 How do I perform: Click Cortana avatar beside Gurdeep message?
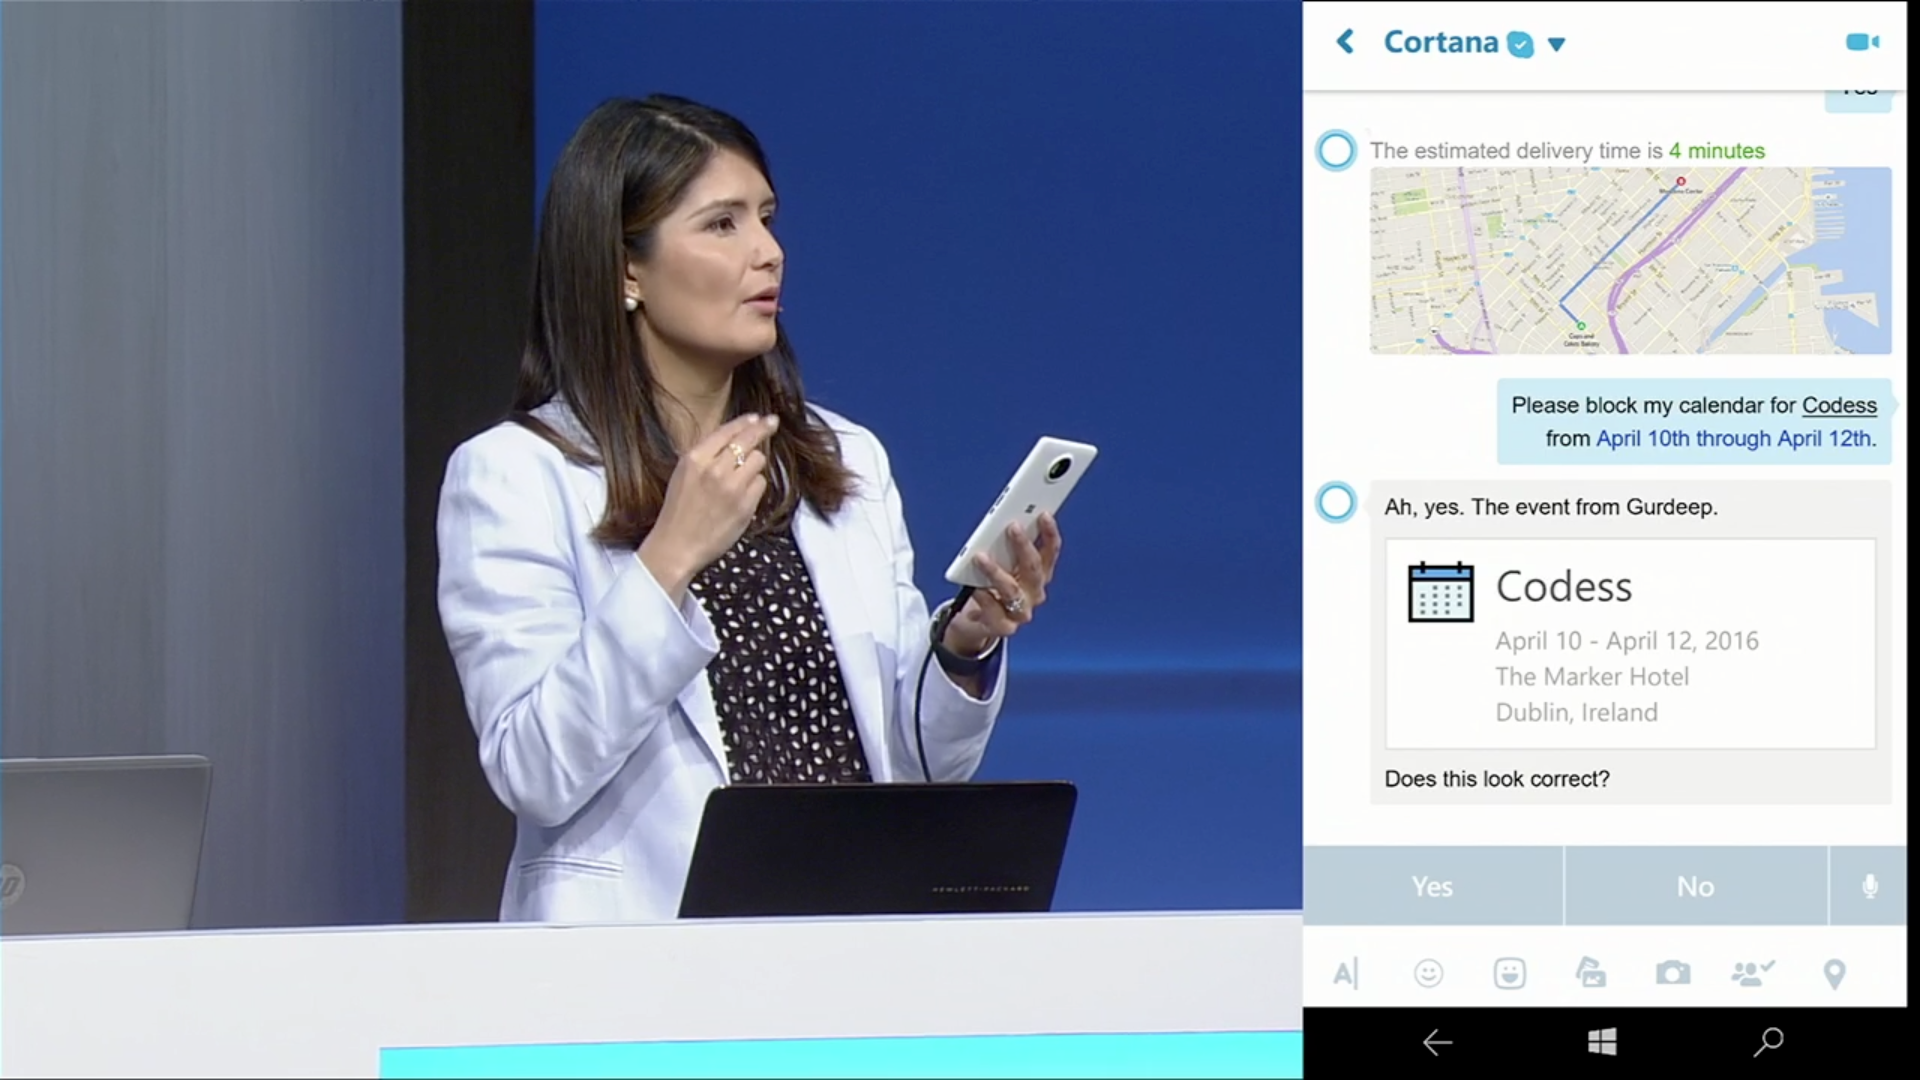[1336, 502]
